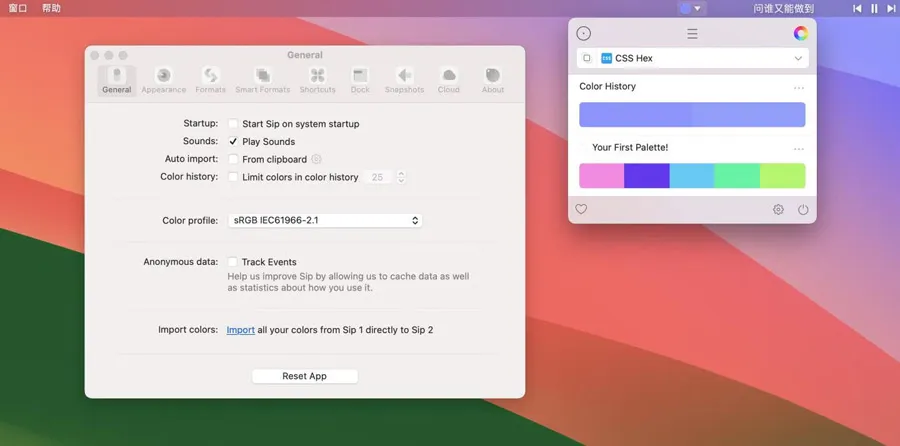Select the pink swatch in Your First Palette

(601, 176)
